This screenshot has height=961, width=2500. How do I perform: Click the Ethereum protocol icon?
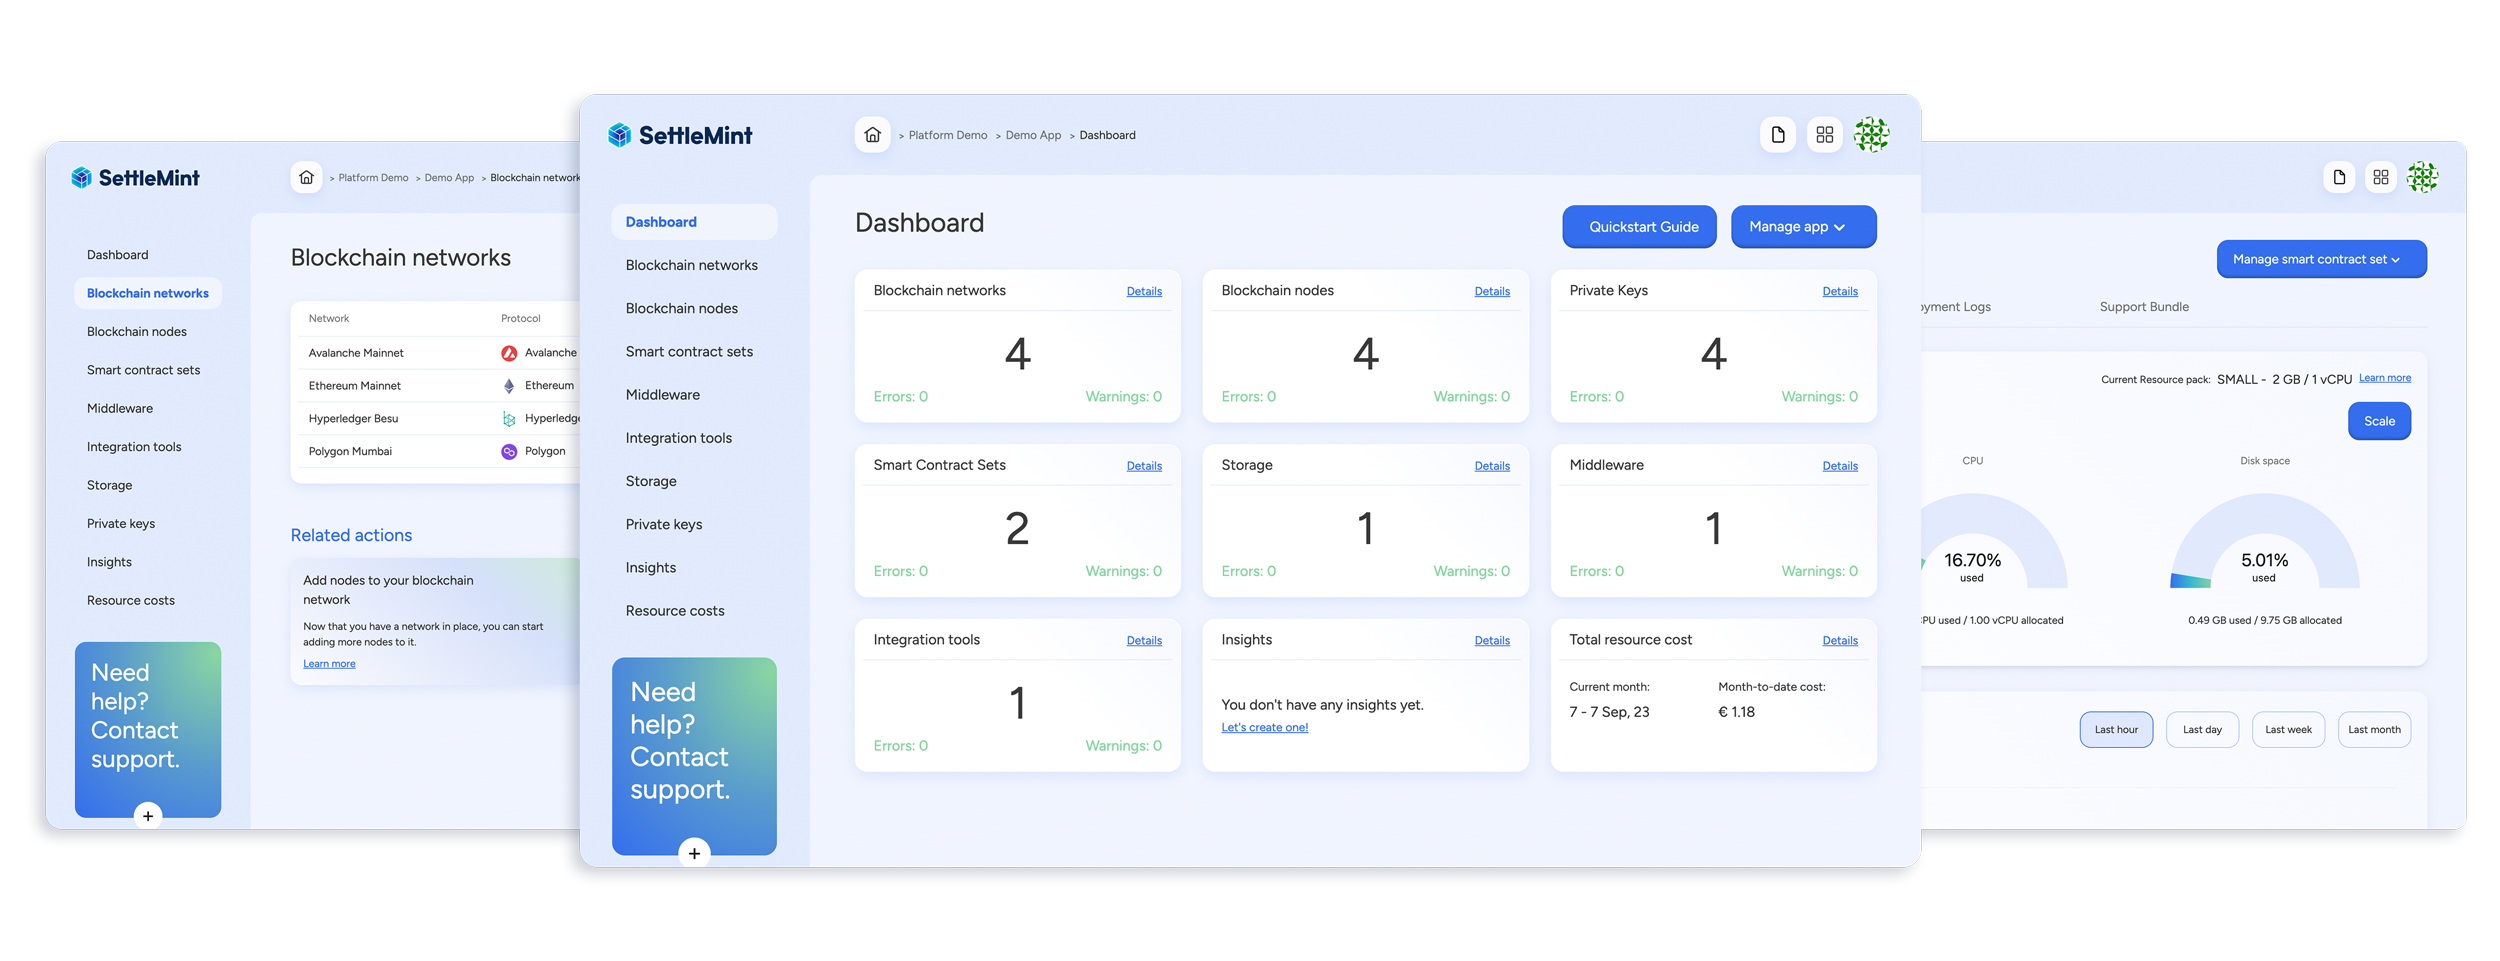click(x=510, y=385)
